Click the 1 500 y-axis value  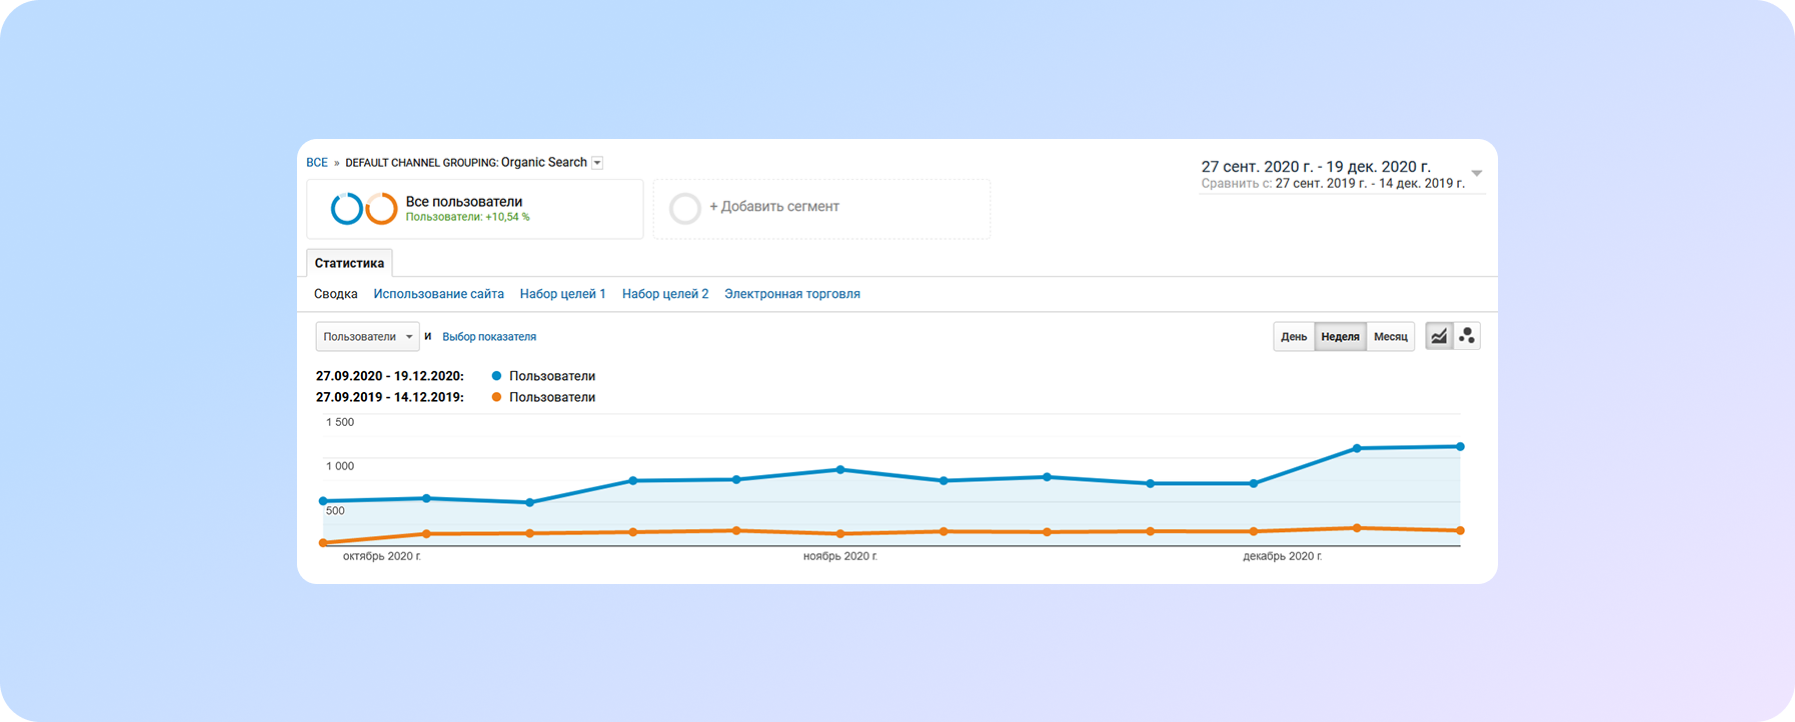[x=340, y=422]
